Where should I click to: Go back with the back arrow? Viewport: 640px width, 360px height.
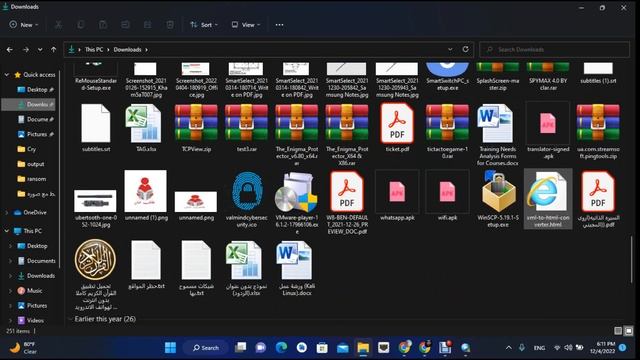[x=10, y=49]
